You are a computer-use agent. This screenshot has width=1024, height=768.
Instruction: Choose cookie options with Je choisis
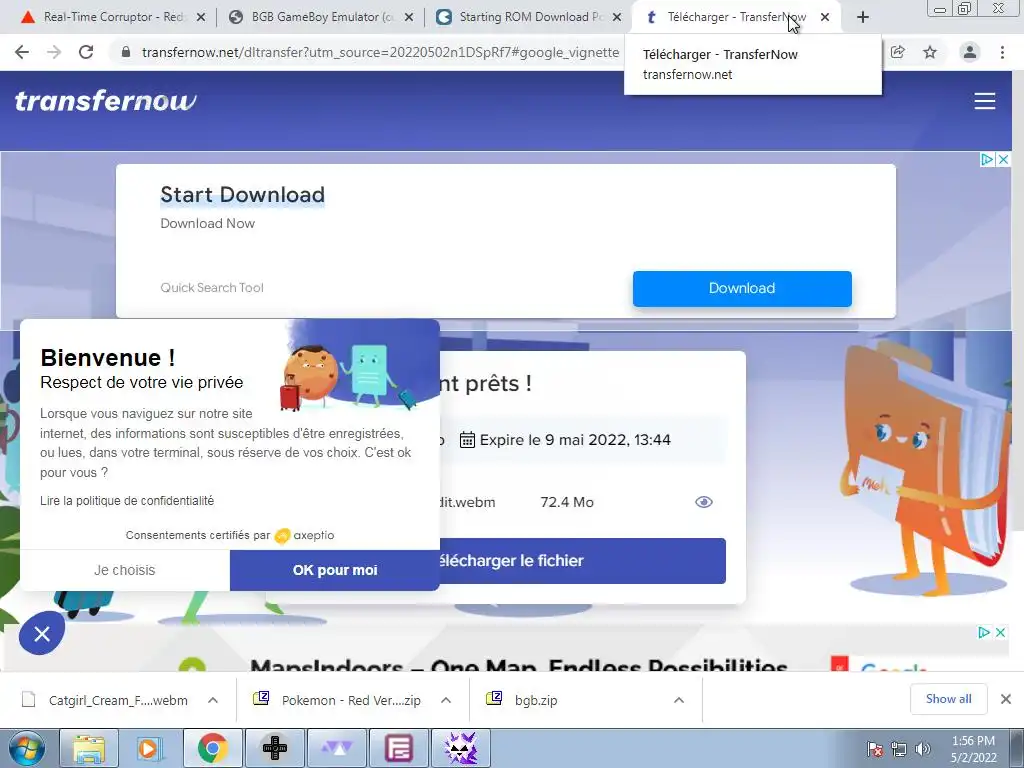pos(125,570)
